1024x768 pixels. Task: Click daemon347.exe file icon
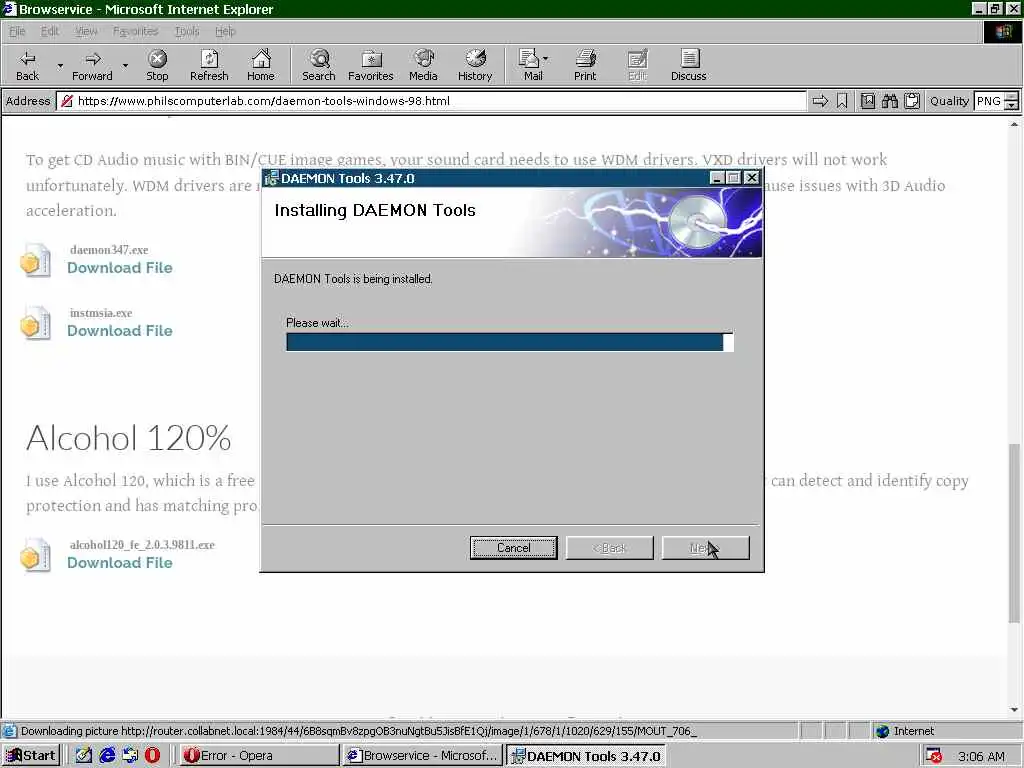pyautogui.click(x=35, y=261)
